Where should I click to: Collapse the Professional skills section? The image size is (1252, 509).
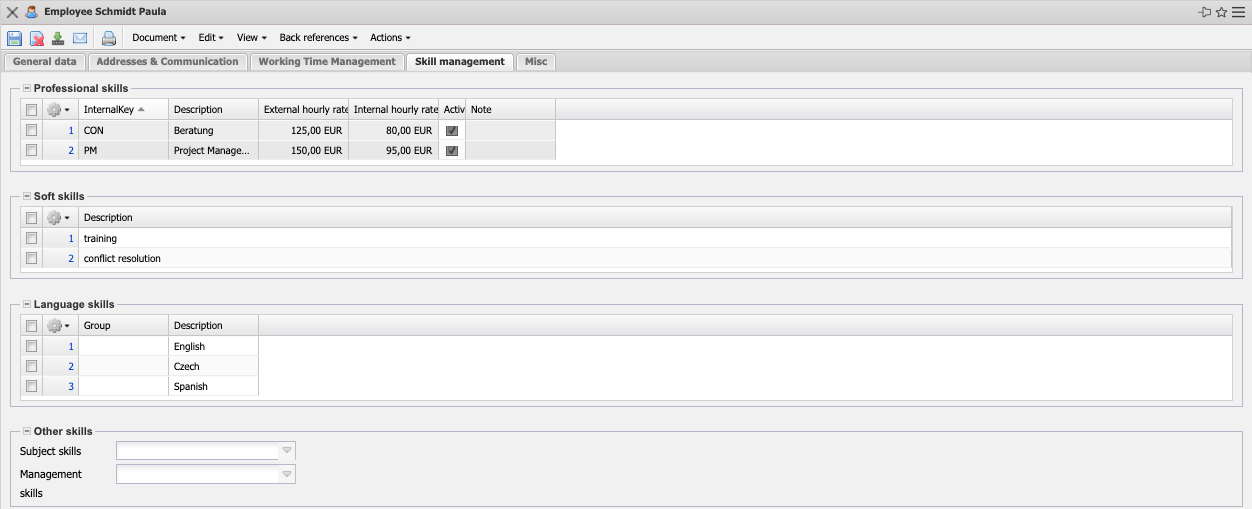click(x=27, y=88)
